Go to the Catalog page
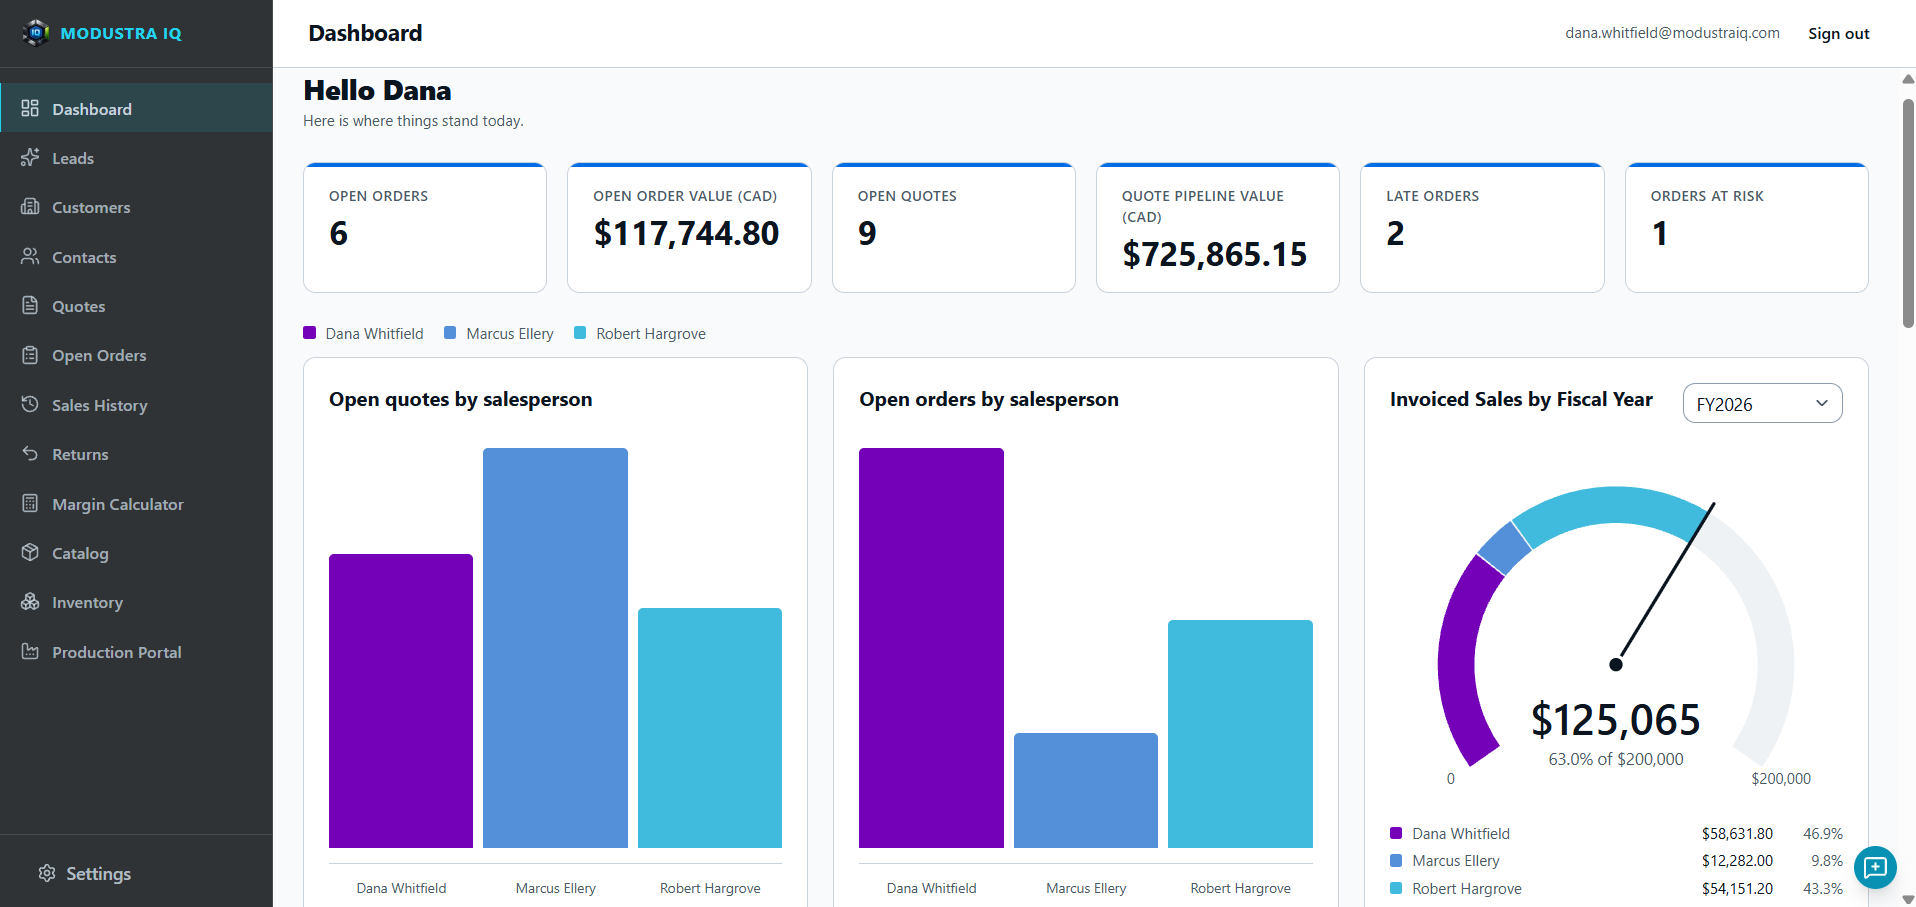Viewport: 1916px width, 907px height. pyautogui.click(x=136, y=553)
